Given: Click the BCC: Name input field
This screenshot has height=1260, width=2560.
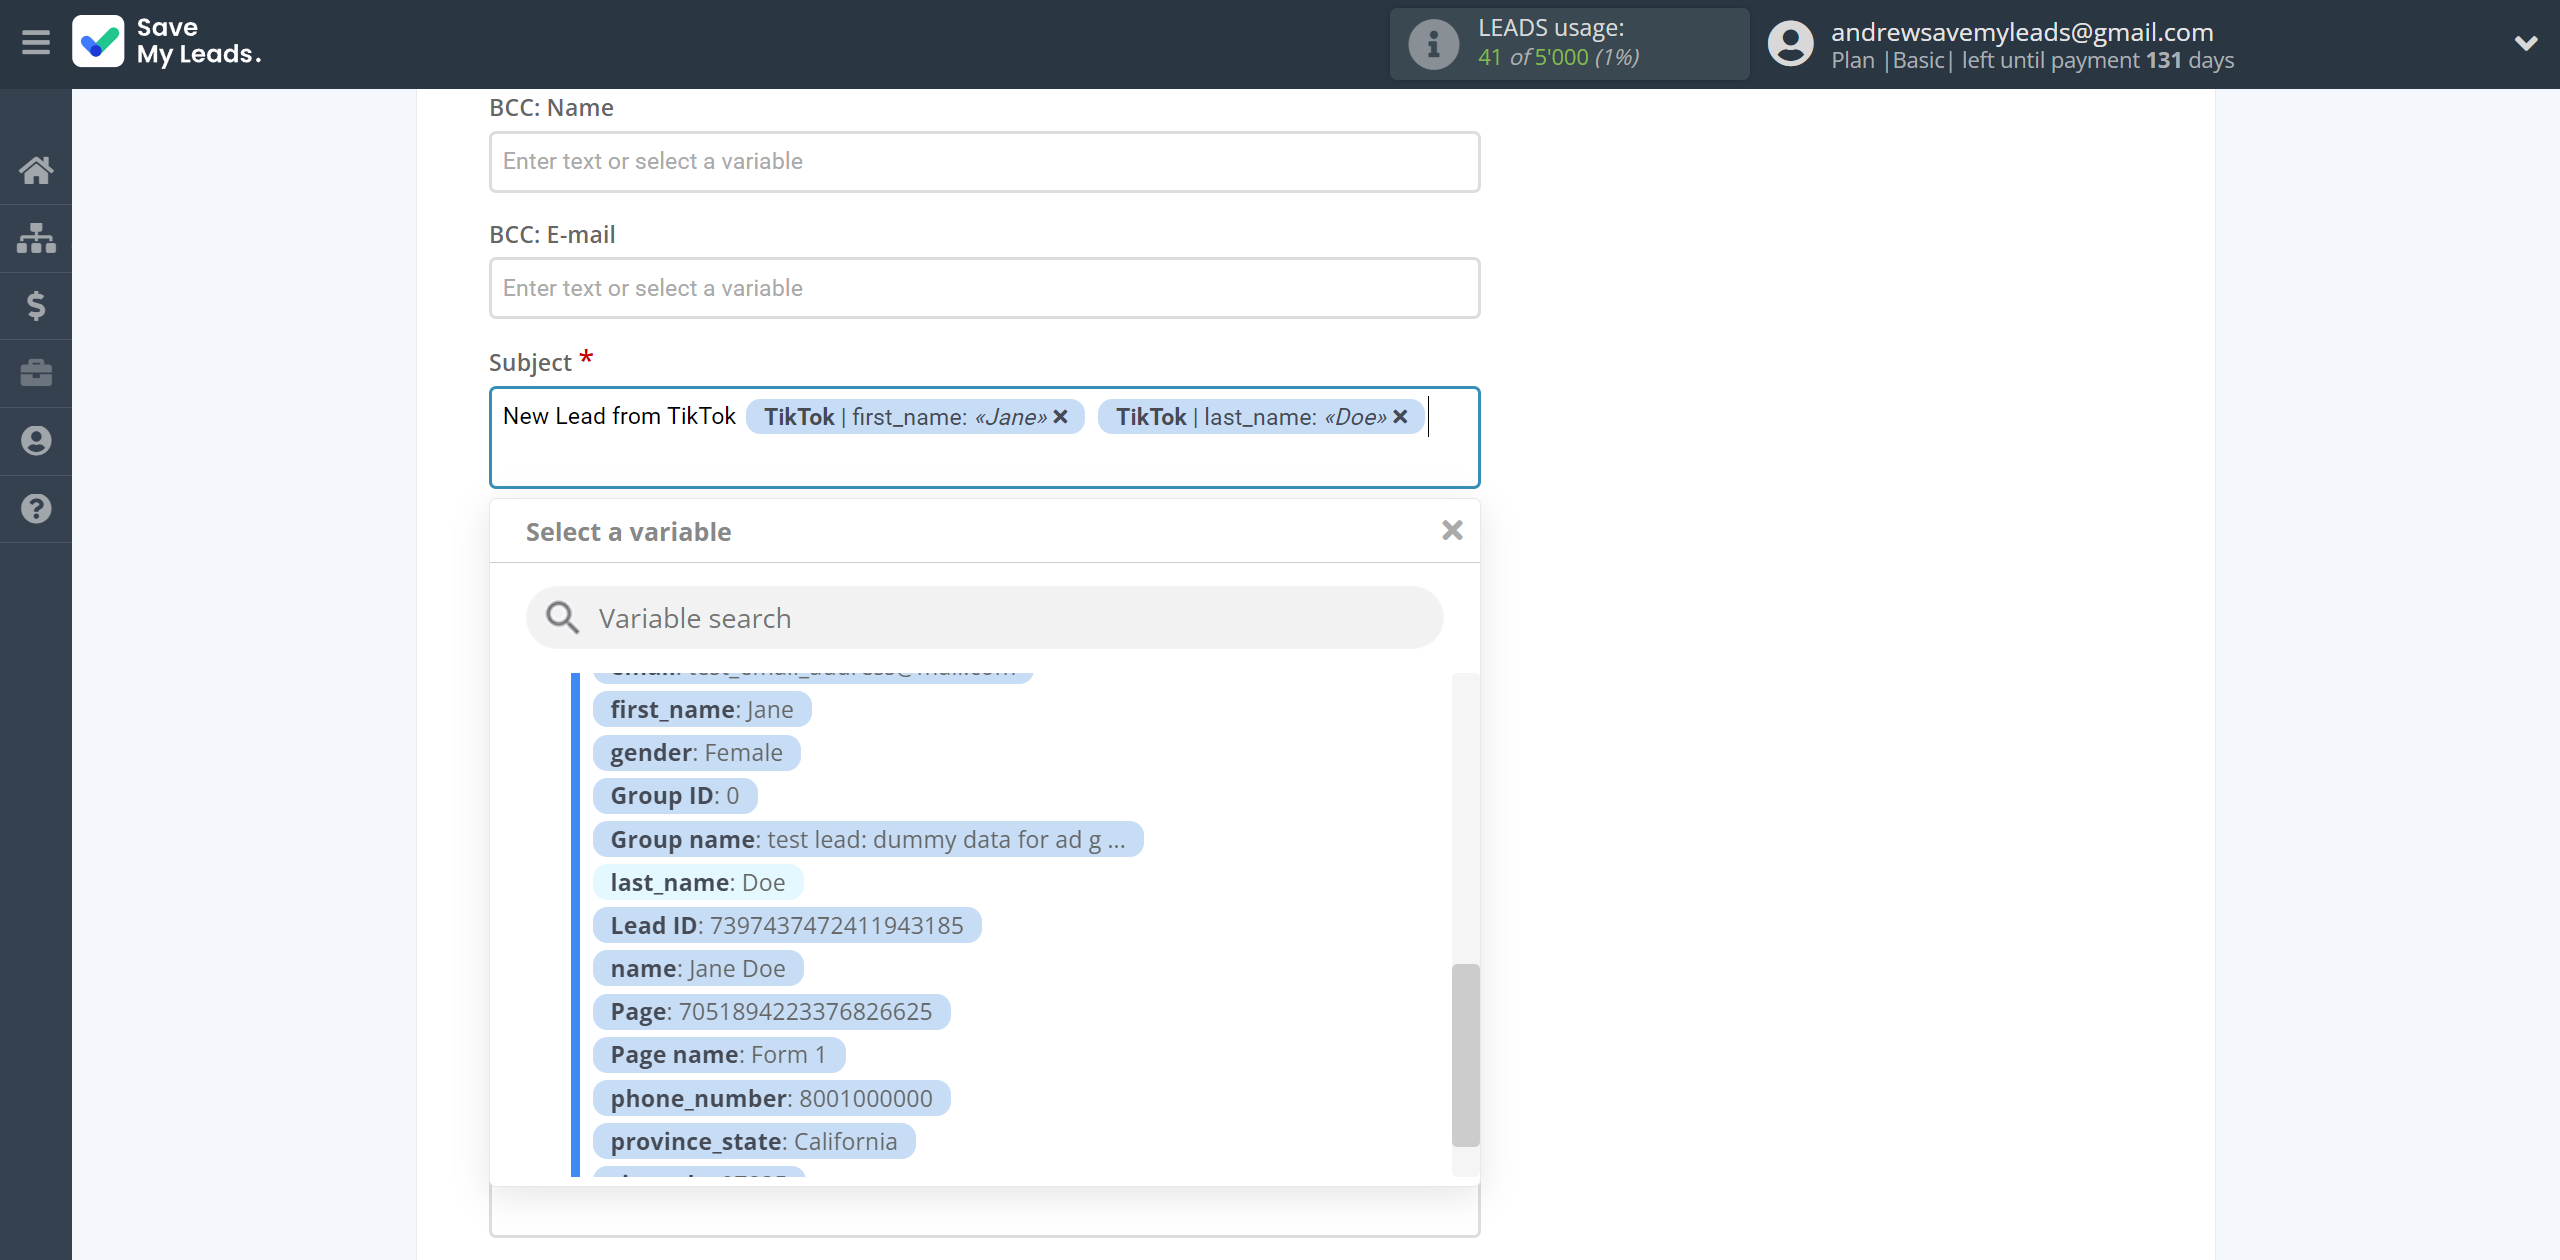Looking at the screenshot, I should pyautogui.click(x=984, y=162).
